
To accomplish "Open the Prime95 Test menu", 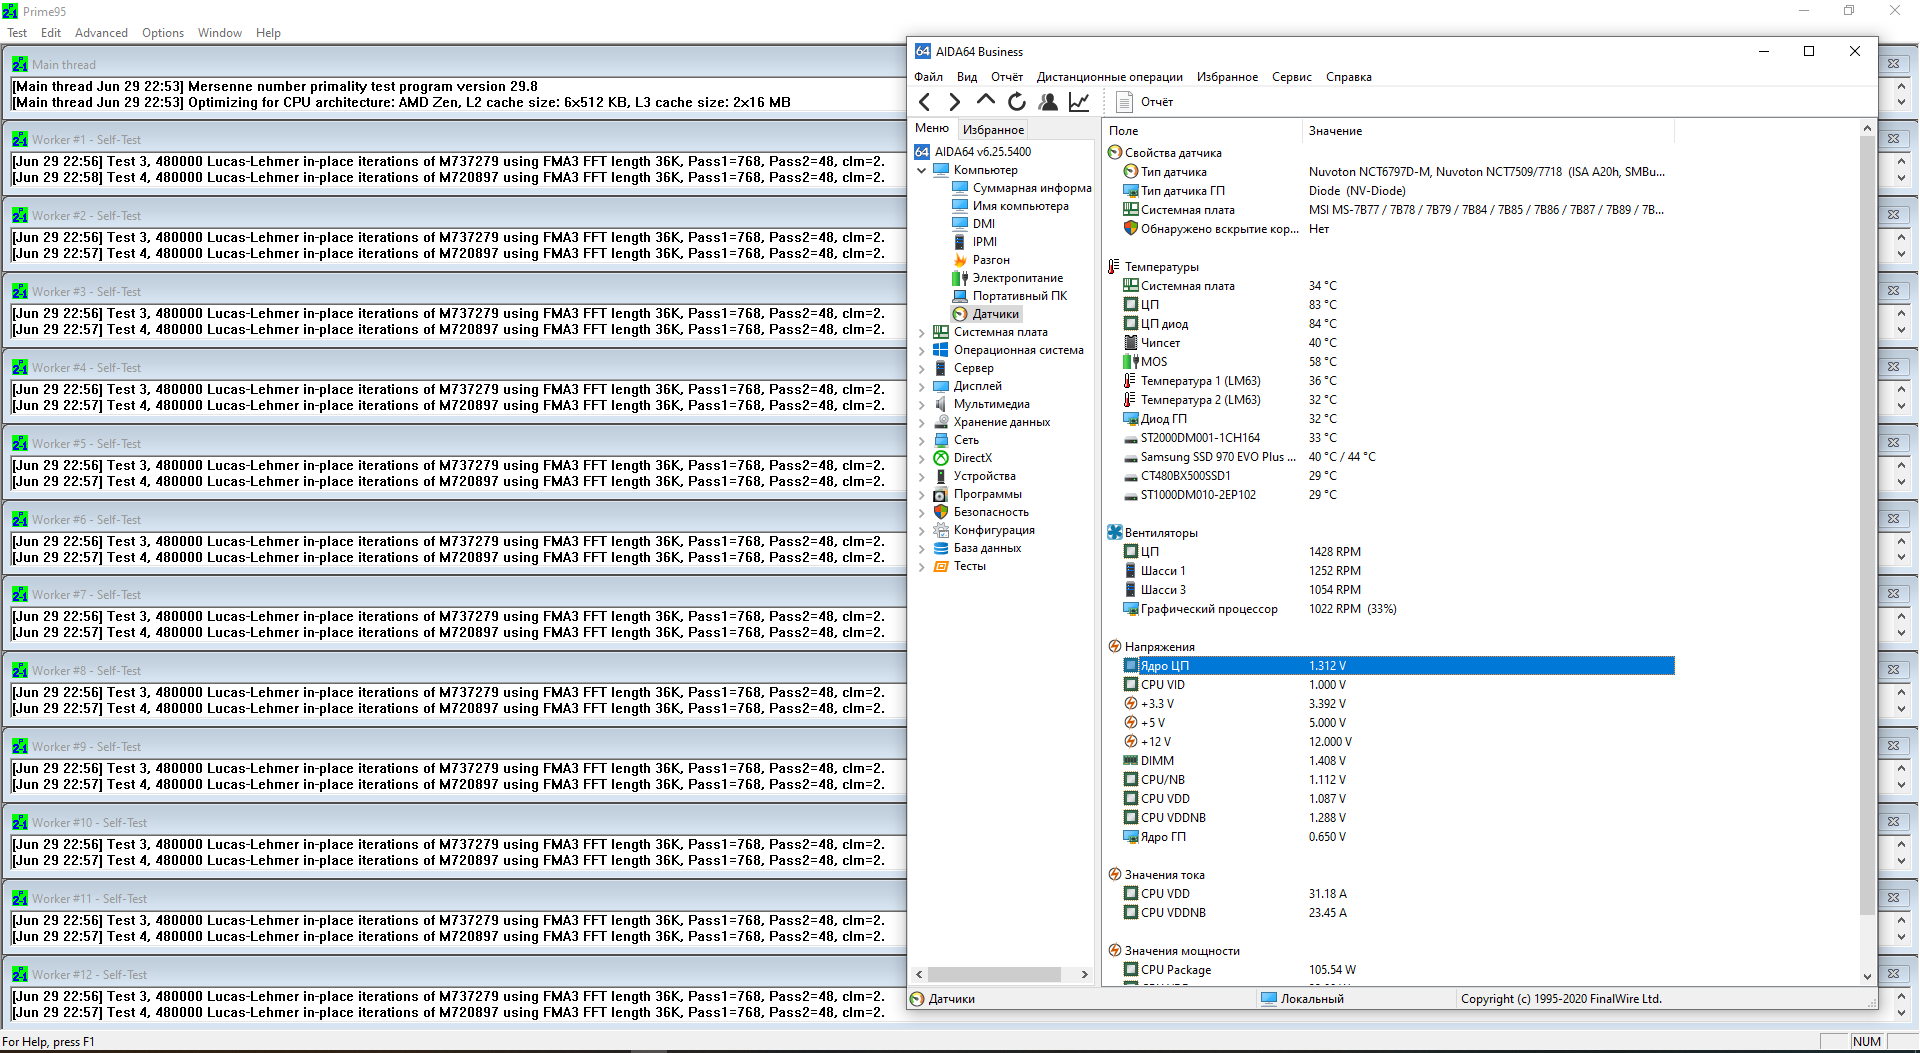I will (17, 33).
